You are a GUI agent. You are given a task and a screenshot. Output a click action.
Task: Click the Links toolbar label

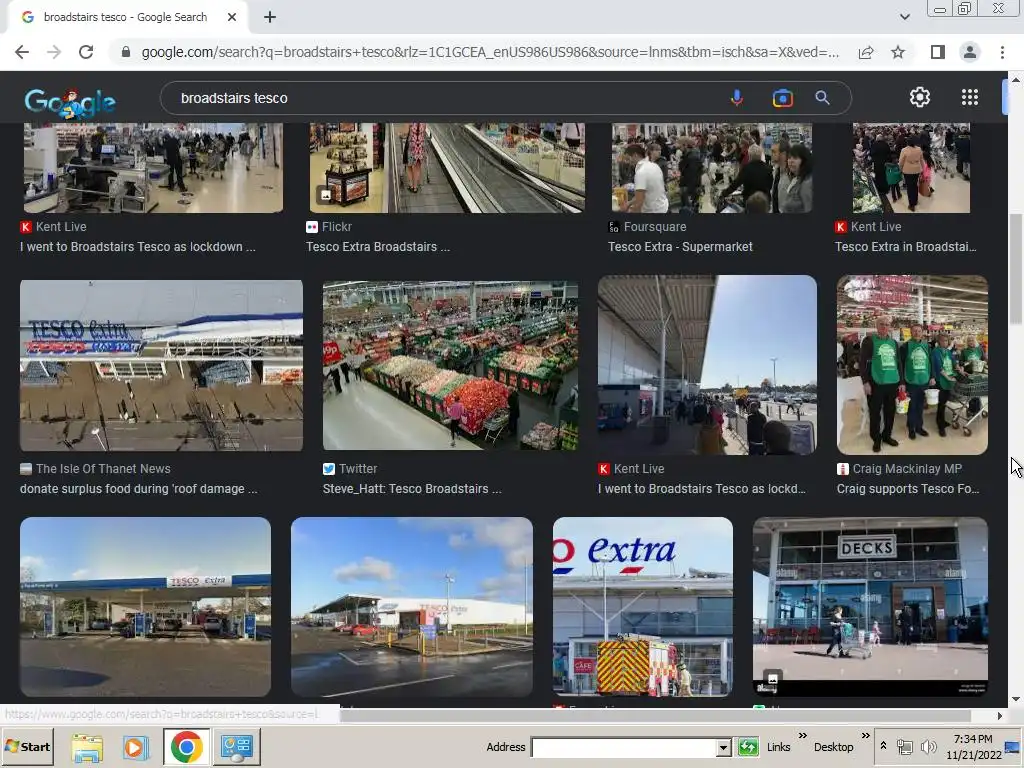tap(778, 747)
